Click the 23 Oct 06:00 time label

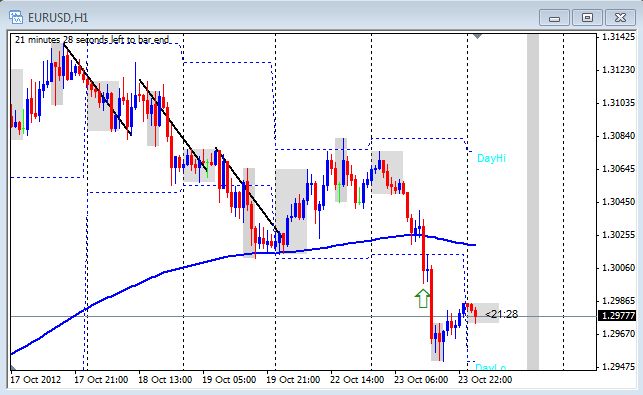(421, 379)
